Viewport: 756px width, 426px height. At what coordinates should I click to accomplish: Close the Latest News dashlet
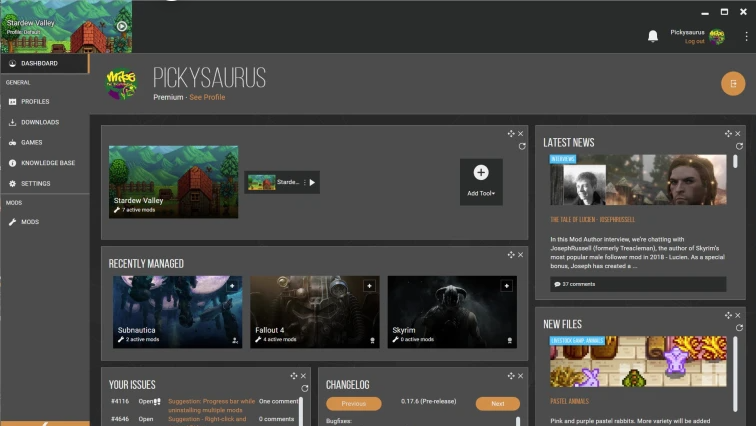738,133
